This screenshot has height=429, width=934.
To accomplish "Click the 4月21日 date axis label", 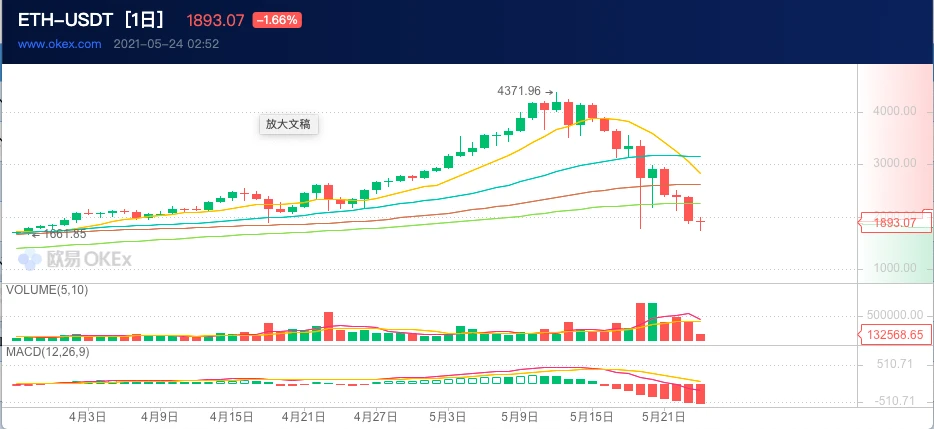I will tap(304, 416).
